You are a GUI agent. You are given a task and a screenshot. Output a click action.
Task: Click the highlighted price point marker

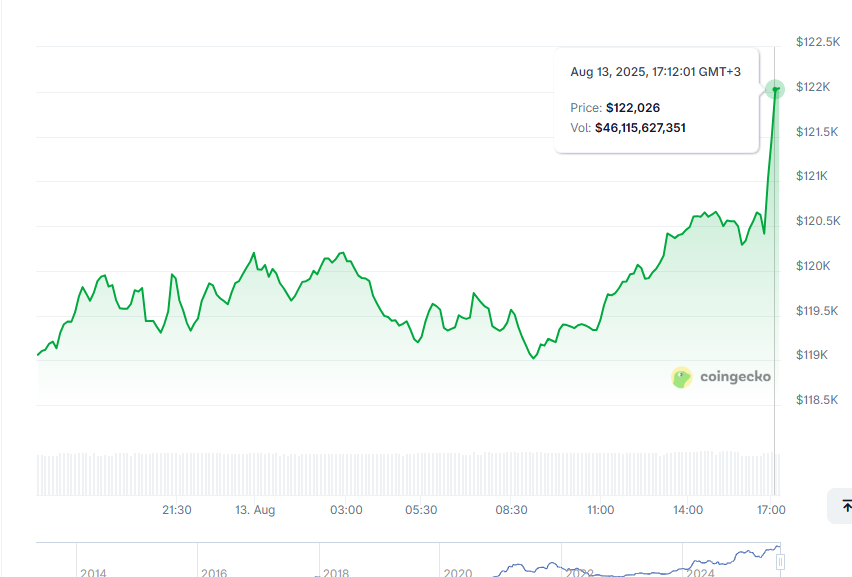(x=775, y=89)
